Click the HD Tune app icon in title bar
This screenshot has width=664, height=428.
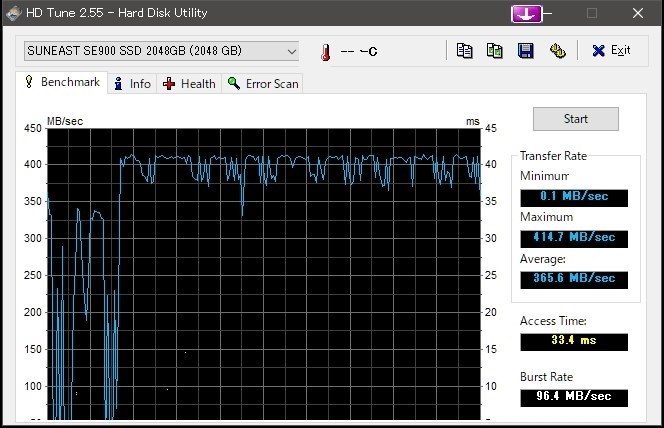coord(14,13)
